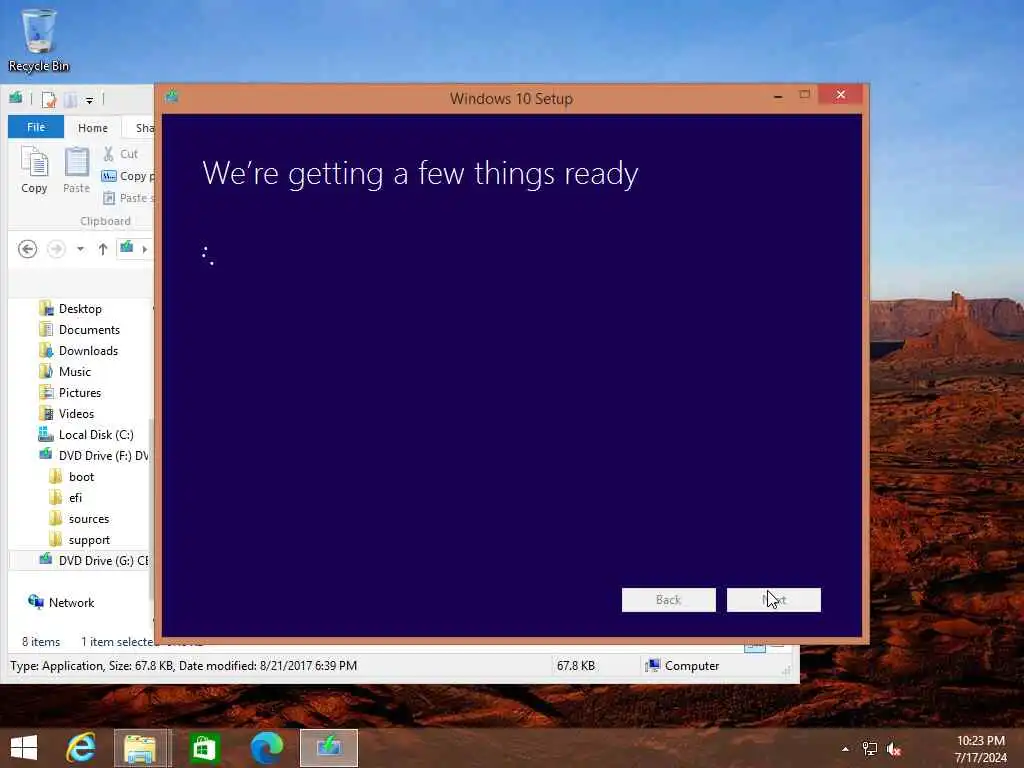Select Documents in the navigation pane
Viewport: 1024px width, 768px height.
(x=89, y=330)
